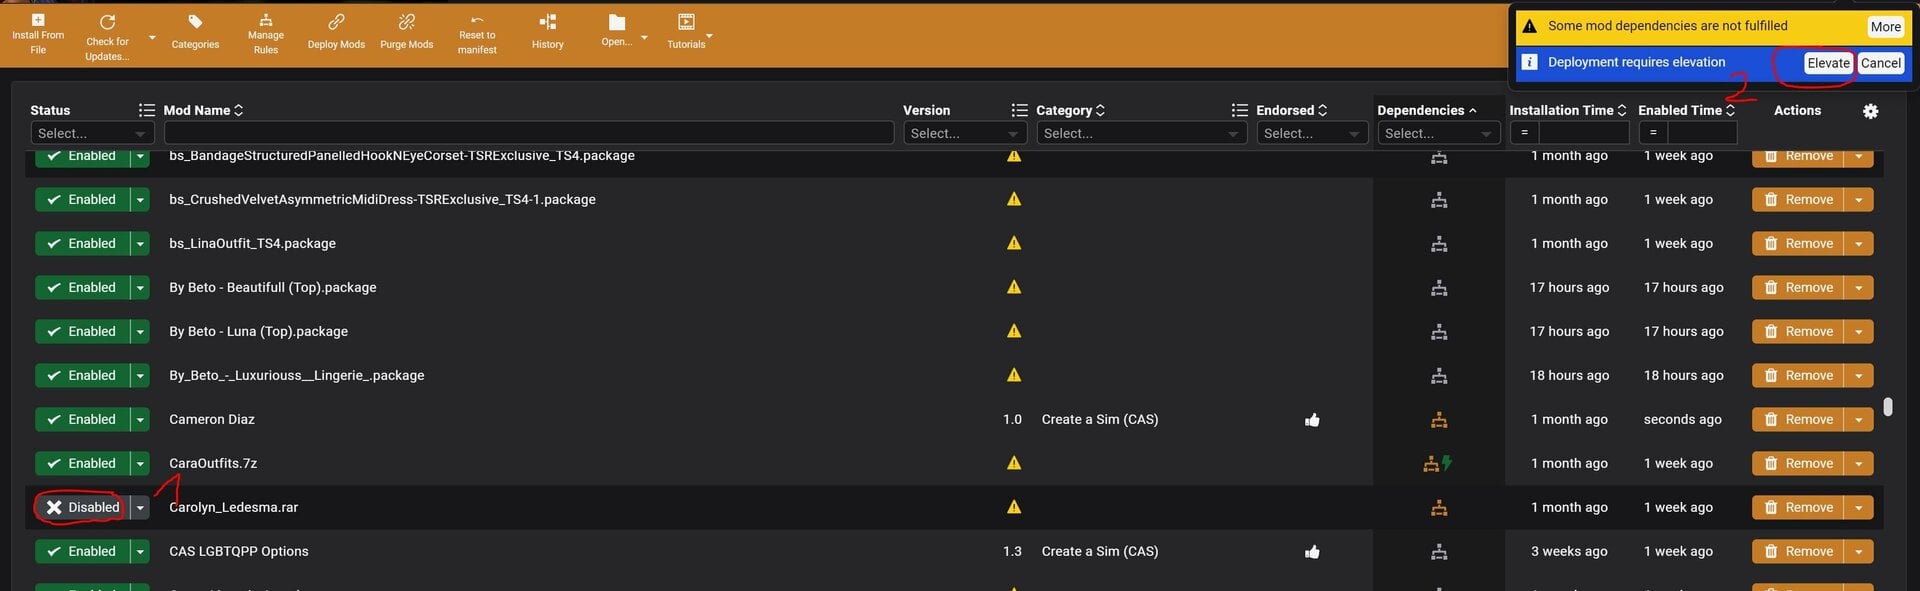Open dependencies icon for By_Beto_-_Luxuriouss__Lingerie_.package

coord(1439,376)
